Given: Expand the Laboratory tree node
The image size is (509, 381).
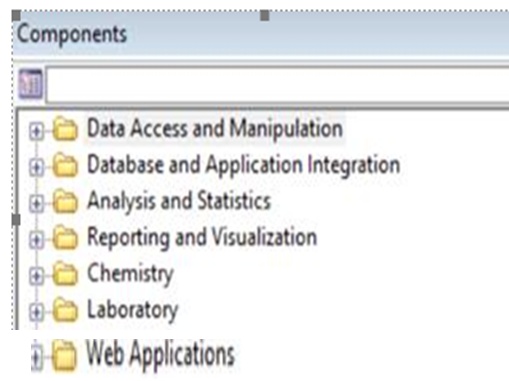Looking at the screenshot, I should [x=36, y=312].
